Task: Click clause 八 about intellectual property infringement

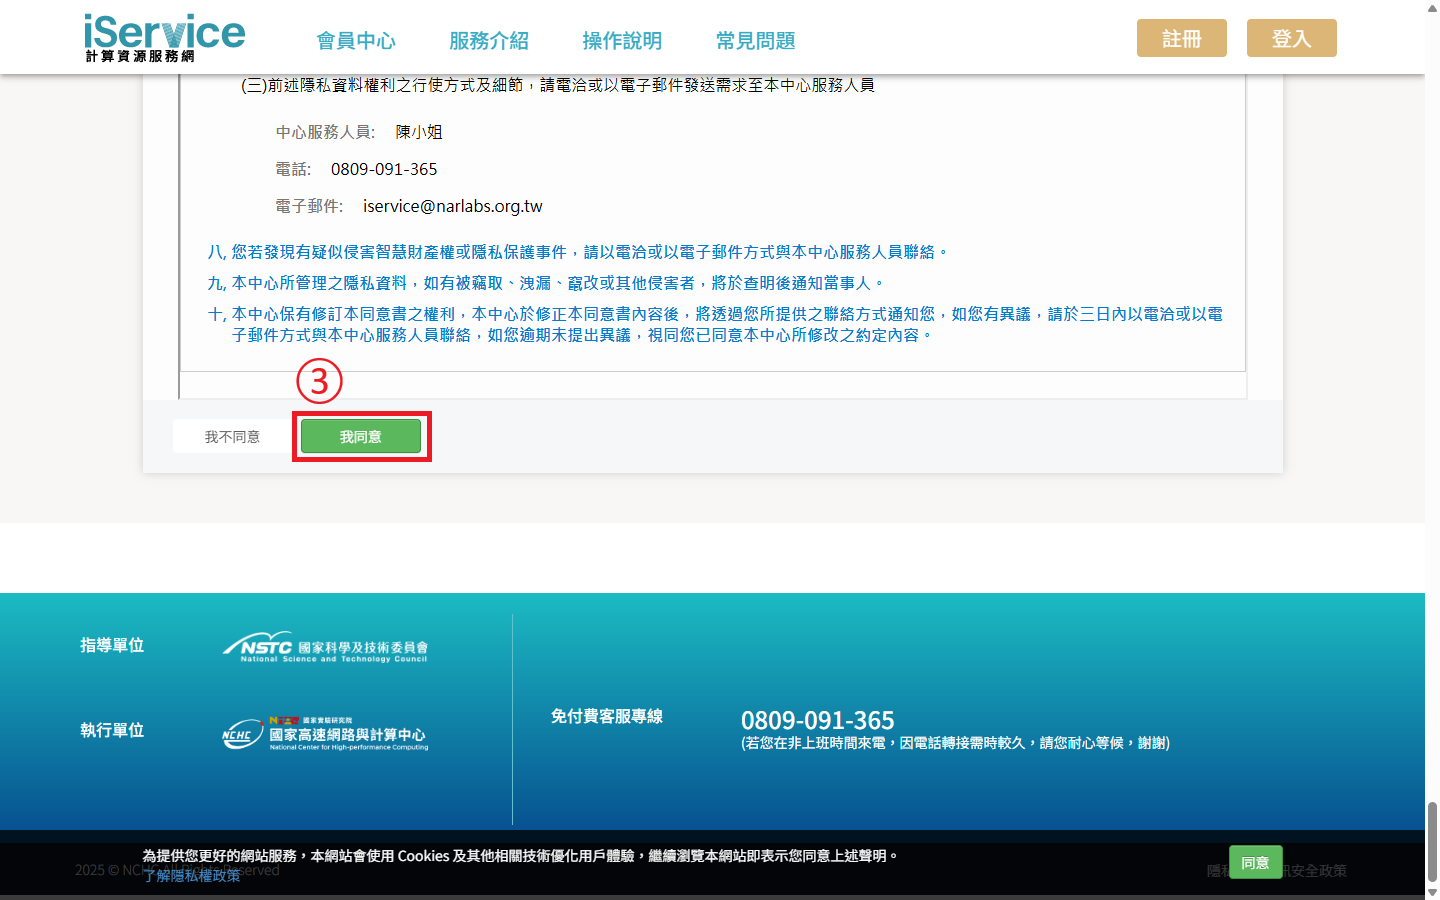Action: tap(577, 252)
